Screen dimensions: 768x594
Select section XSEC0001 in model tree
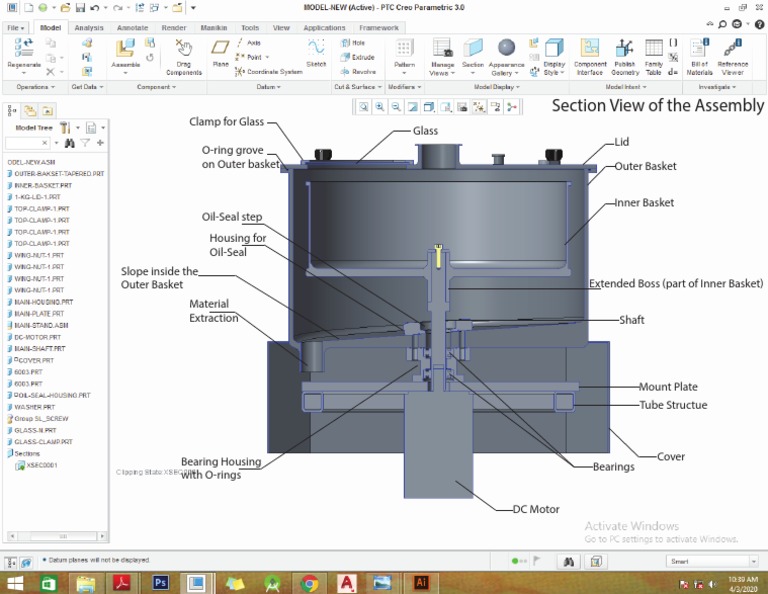(x=37, y=465)
